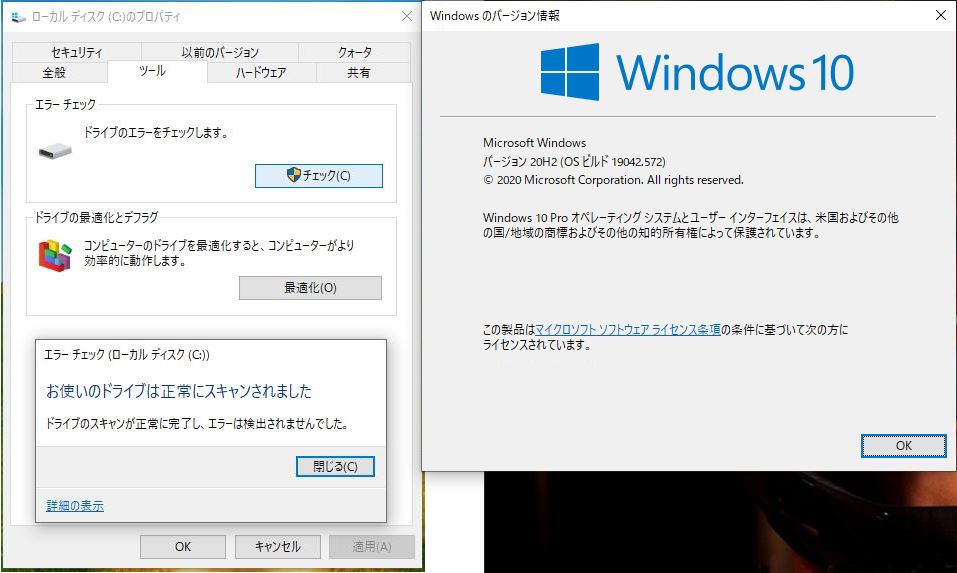The width and height of the screenshot is (957, 573).
Task: Close the ローカル ディスク (C:) properties window
Action: (407, 16)
